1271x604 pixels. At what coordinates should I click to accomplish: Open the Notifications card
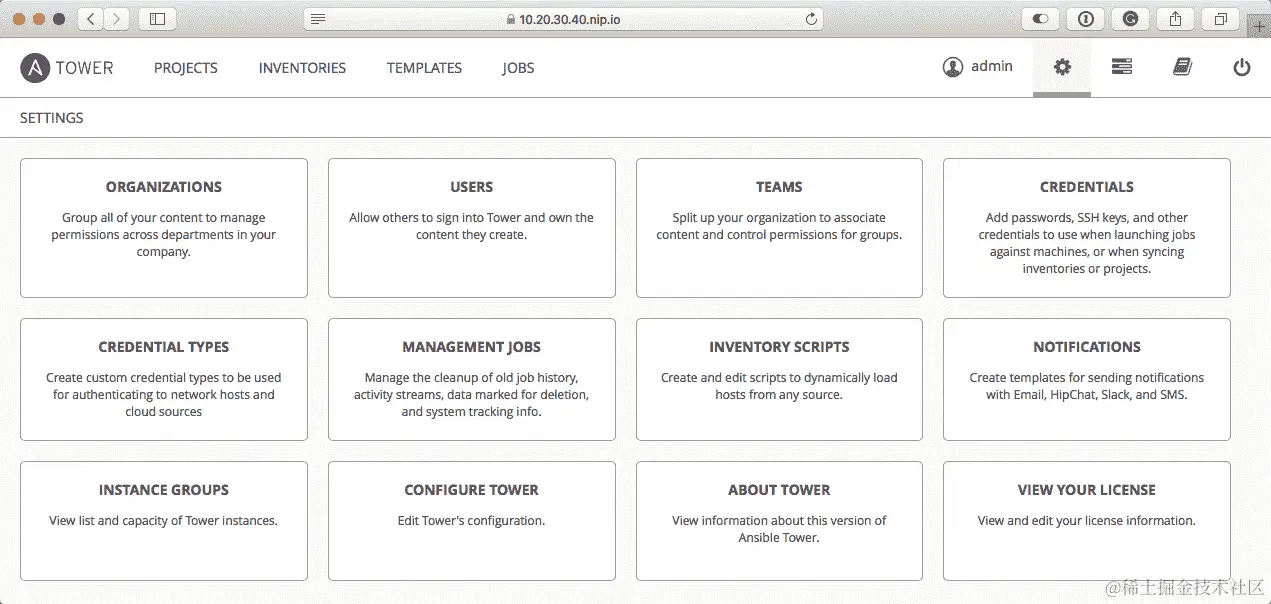coord(1087,379)
